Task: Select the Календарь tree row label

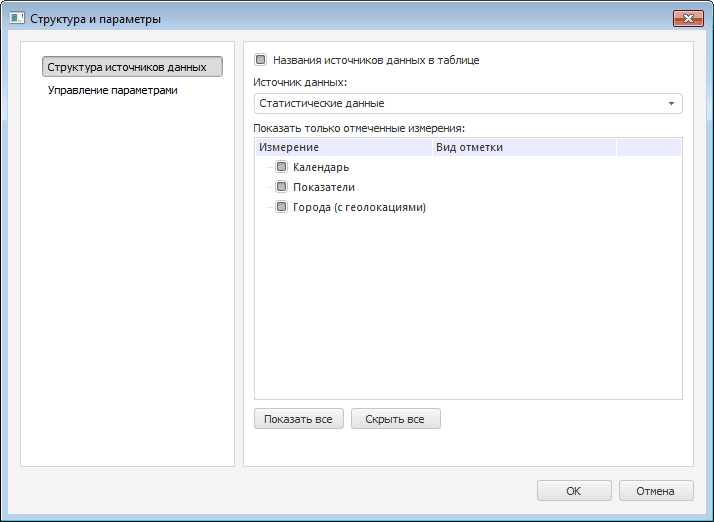Action: 320,167
